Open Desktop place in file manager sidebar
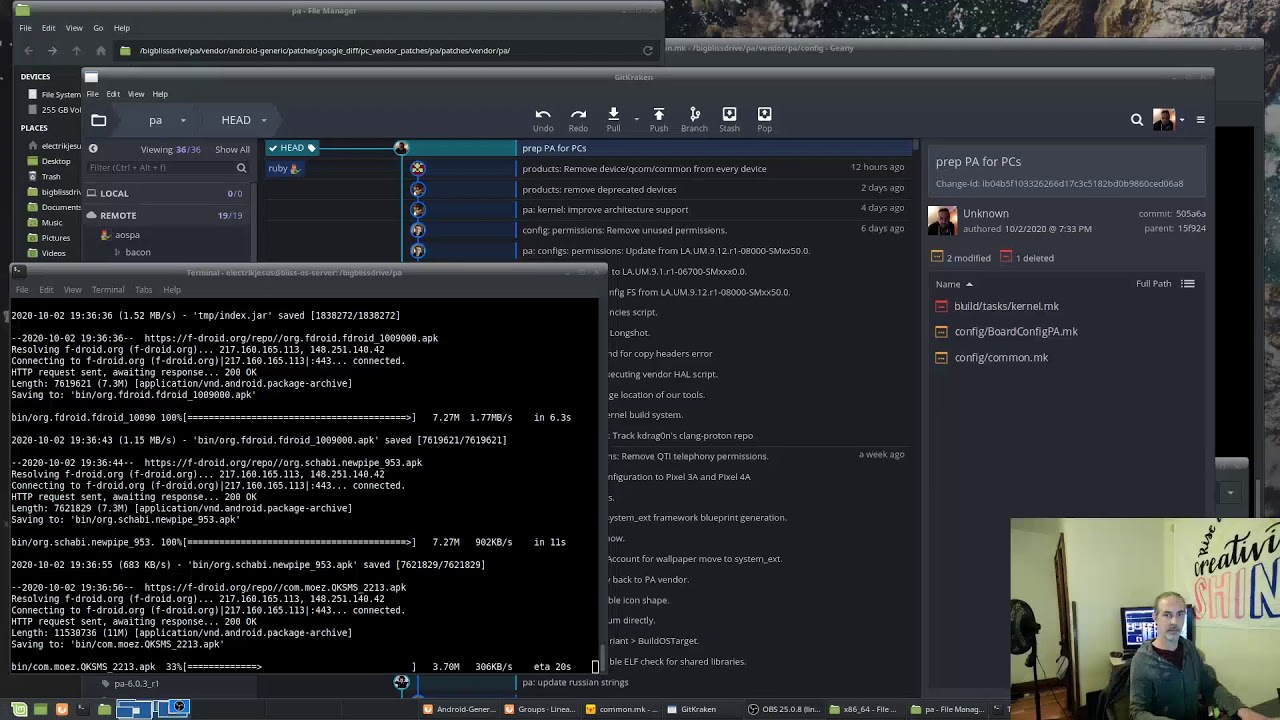Screen dimensions: 1280x720 click(x=56, y=161)
